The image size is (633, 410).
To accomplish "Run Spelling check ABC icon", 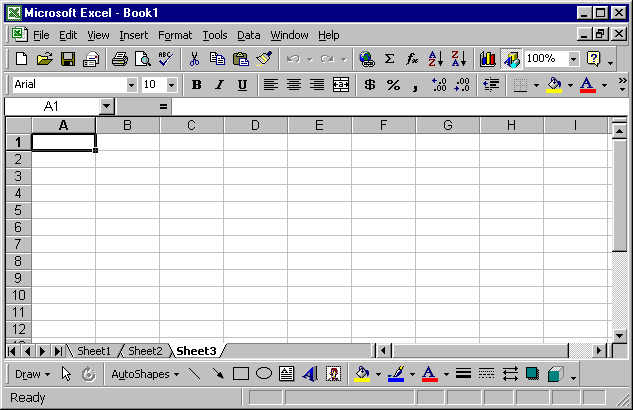I will coord(166,59).
